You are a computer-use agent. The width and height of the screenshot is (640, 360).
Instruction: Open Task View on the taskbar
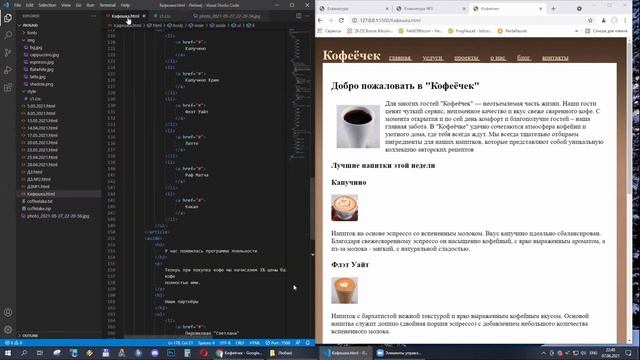40,353
